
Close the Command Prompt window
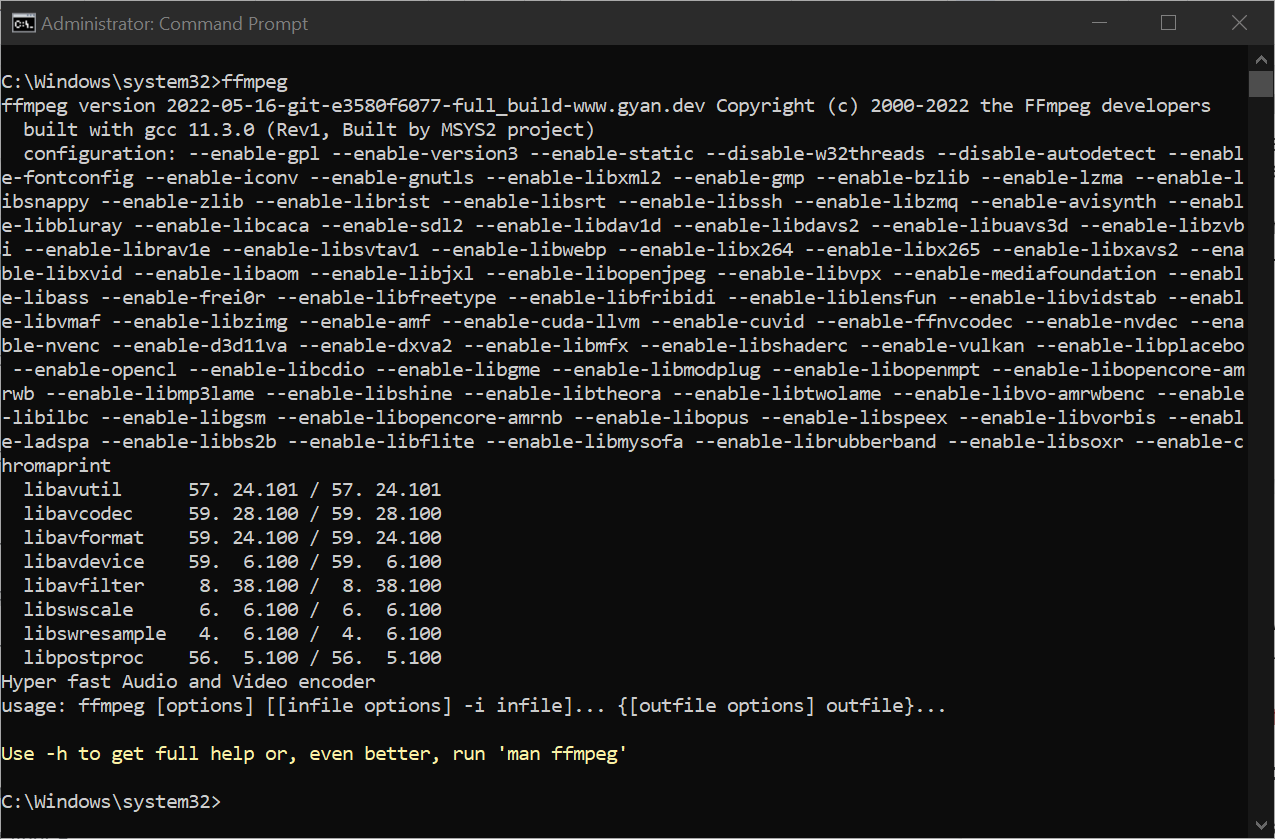1239,23
